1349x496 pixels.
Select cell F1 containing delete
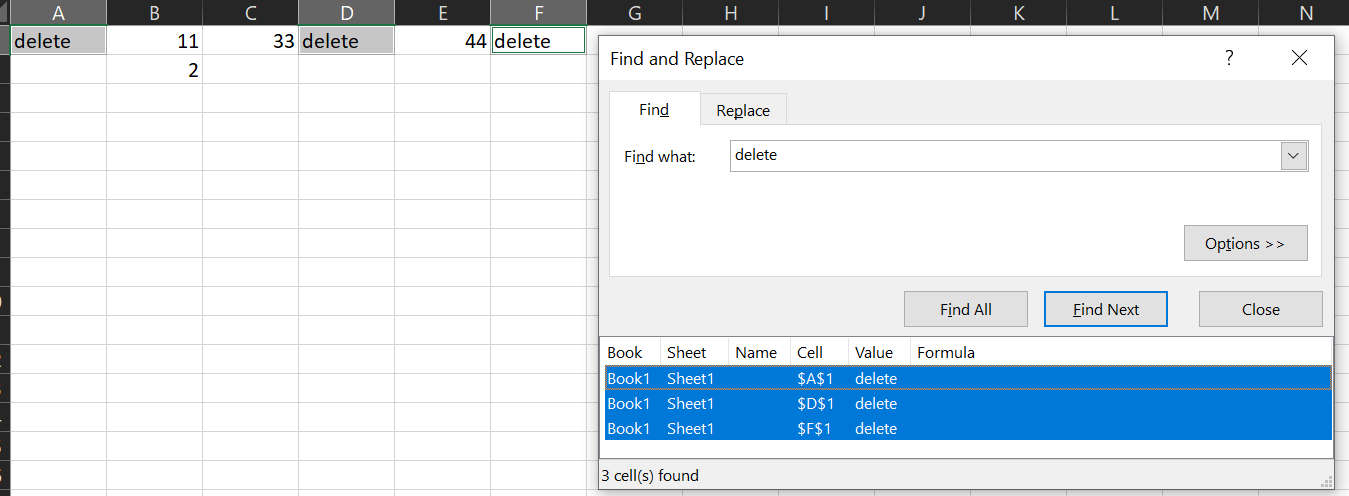538,41
